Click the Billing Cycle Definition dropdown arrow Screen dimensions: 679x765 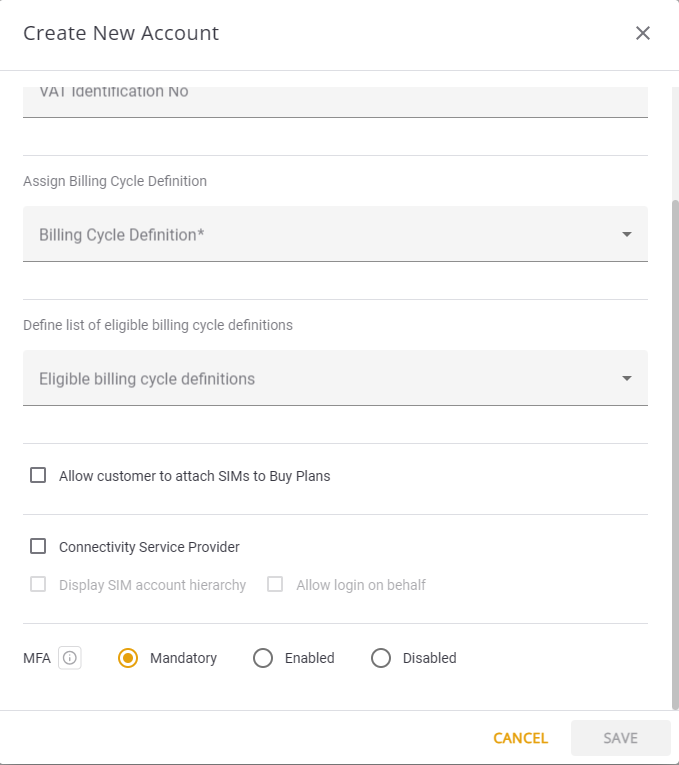[627, 234]
